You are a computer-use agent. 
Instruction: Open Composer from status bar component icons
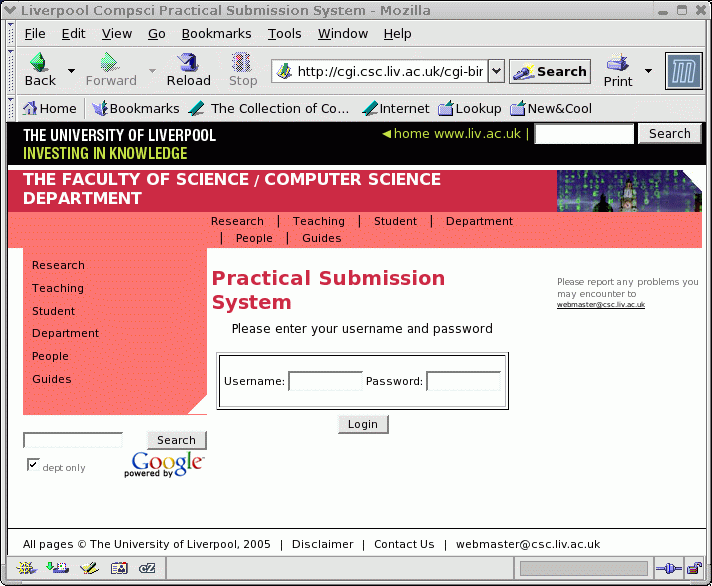pos(89,568)
